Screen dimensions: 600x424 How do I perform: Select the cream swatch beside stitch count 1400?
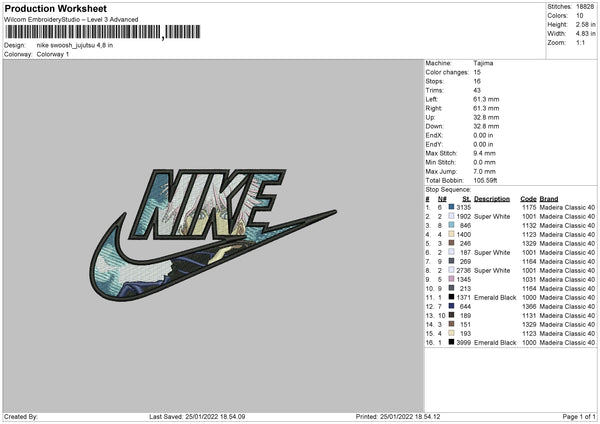[x=452, y=234]
